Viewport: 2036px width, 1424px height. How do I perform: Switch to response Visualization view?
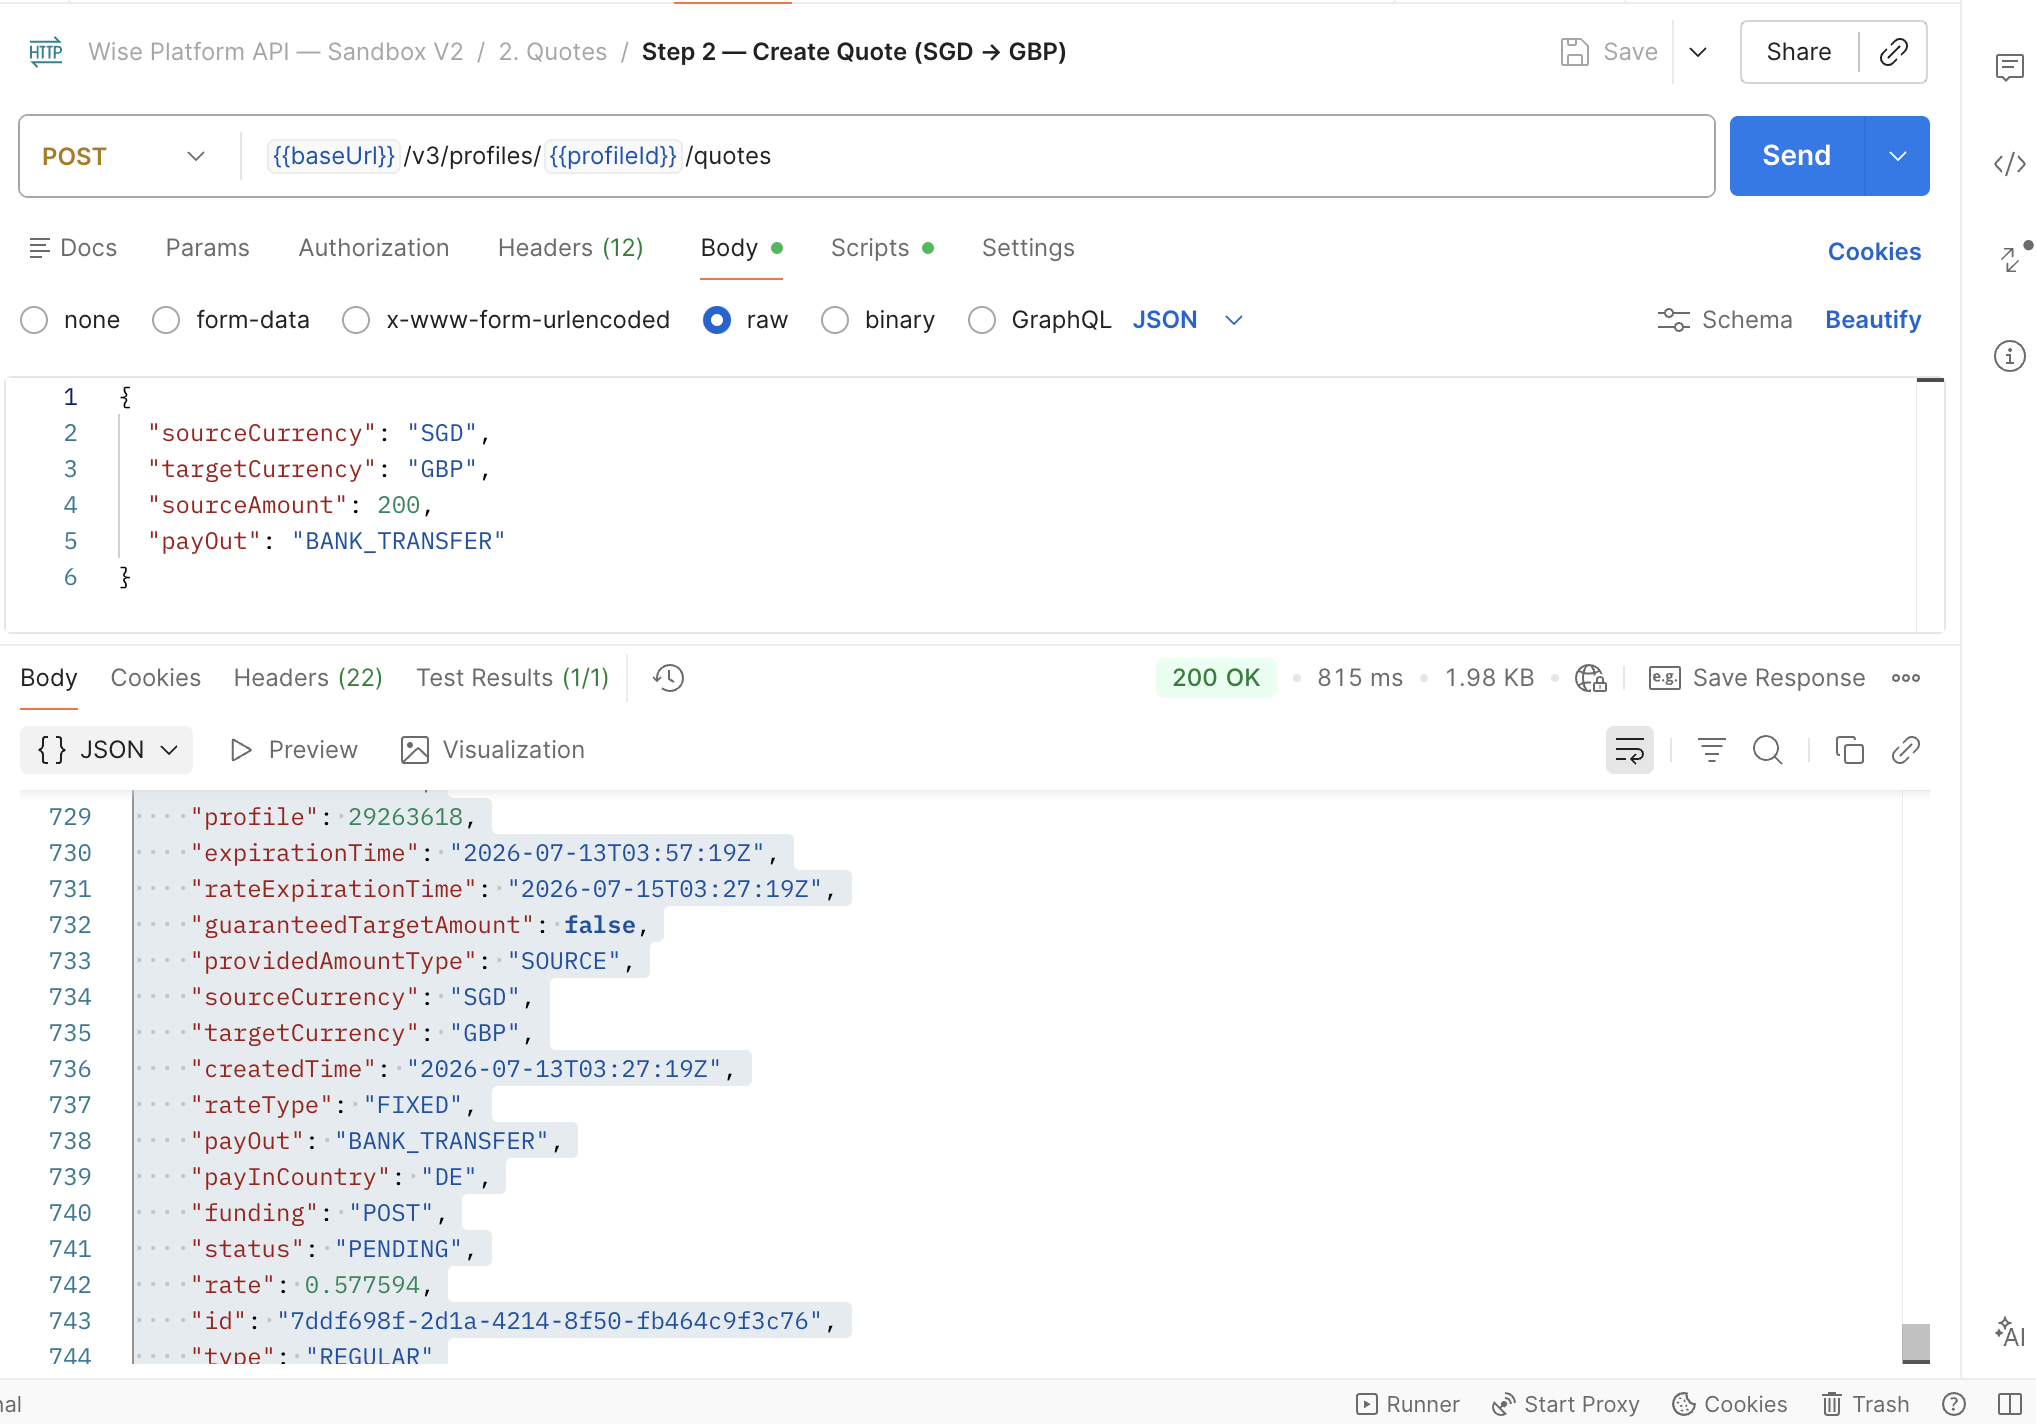[493, 750]
